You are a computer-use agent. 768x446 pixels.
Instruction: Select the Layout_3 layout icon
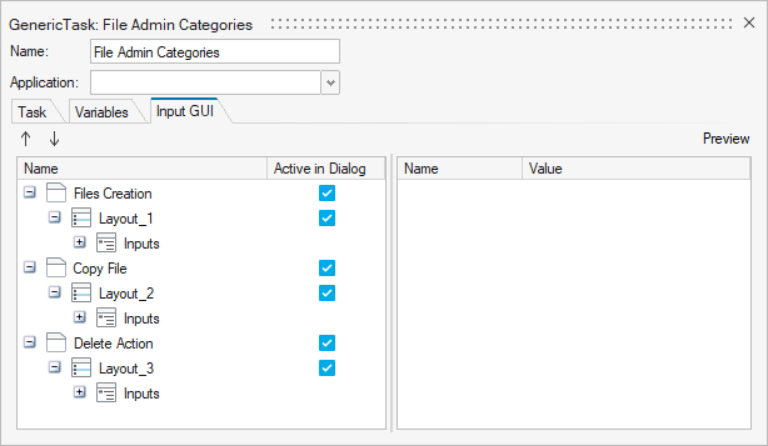tap(81, 368)
